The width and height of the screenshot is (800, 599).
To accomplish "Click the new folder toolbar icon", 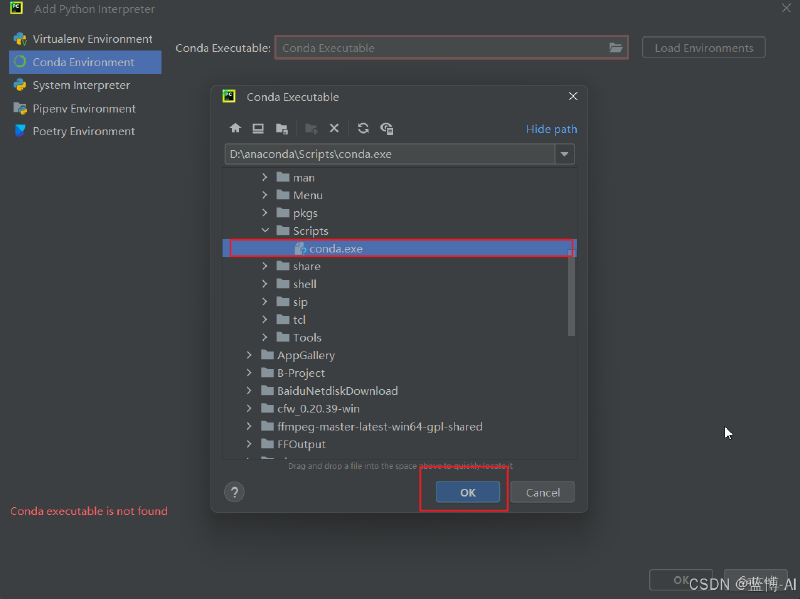I will [x=311, y=128].
